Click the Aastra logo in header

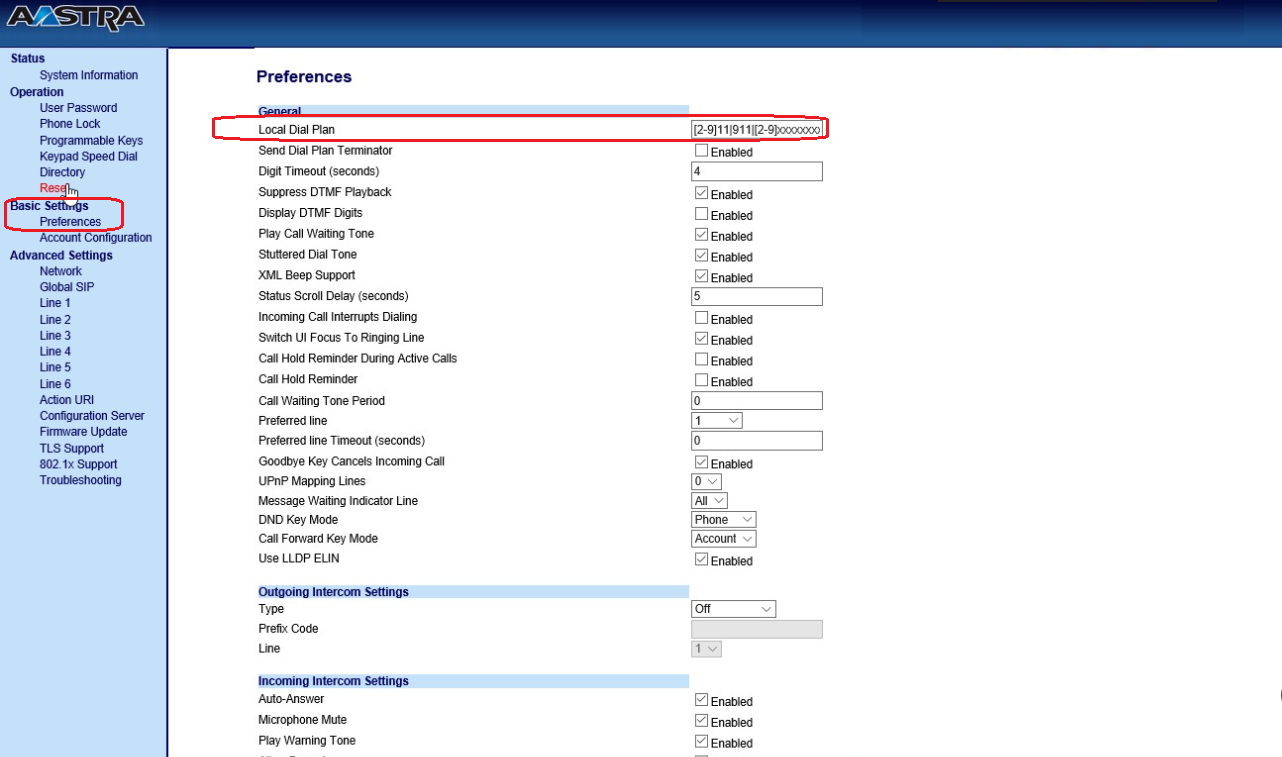point(75,18)
